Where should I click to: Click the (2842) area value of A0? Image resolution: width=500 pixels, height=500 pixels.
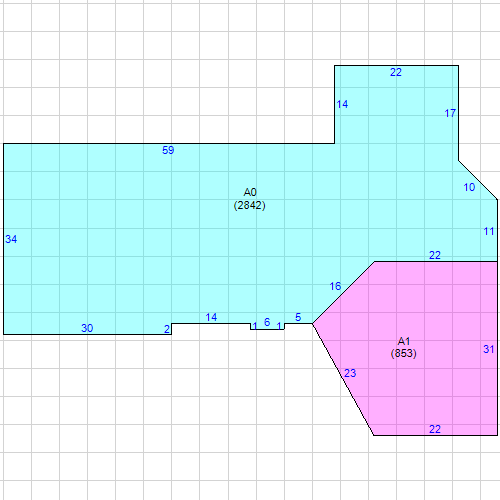point(250,205)
